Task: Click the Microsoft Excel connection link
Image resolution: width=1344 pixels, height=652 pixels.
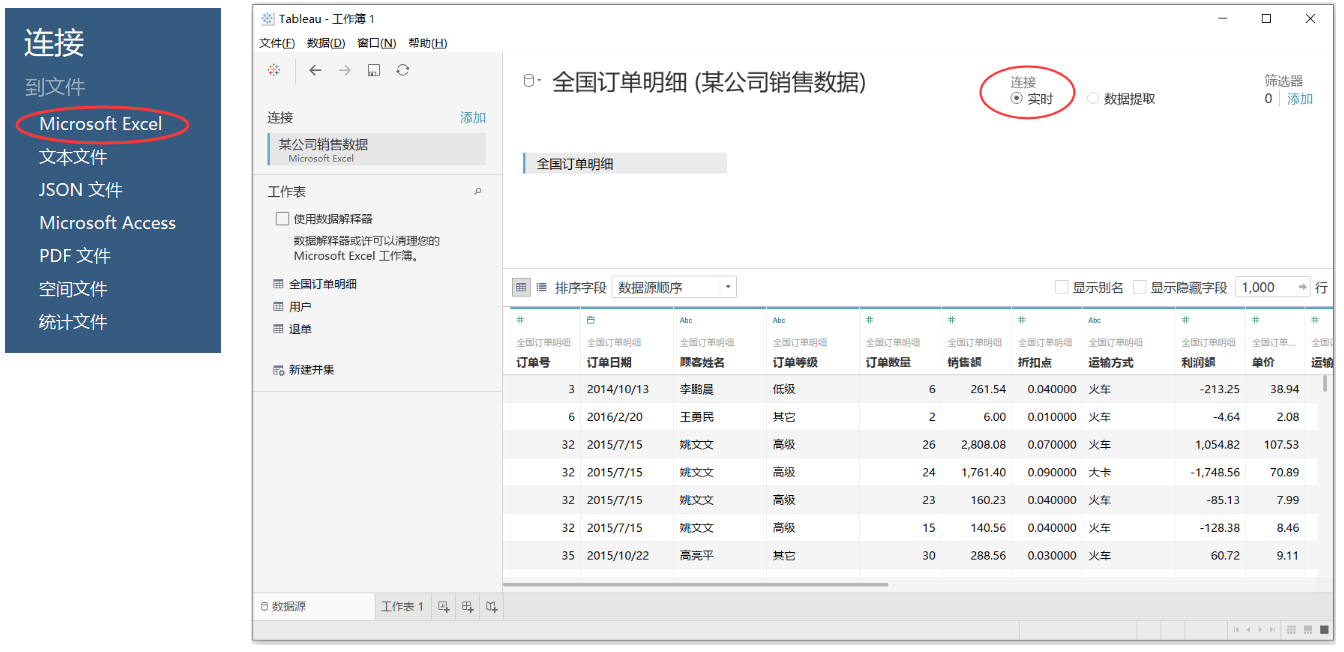Action: click(x=103, y=124)
